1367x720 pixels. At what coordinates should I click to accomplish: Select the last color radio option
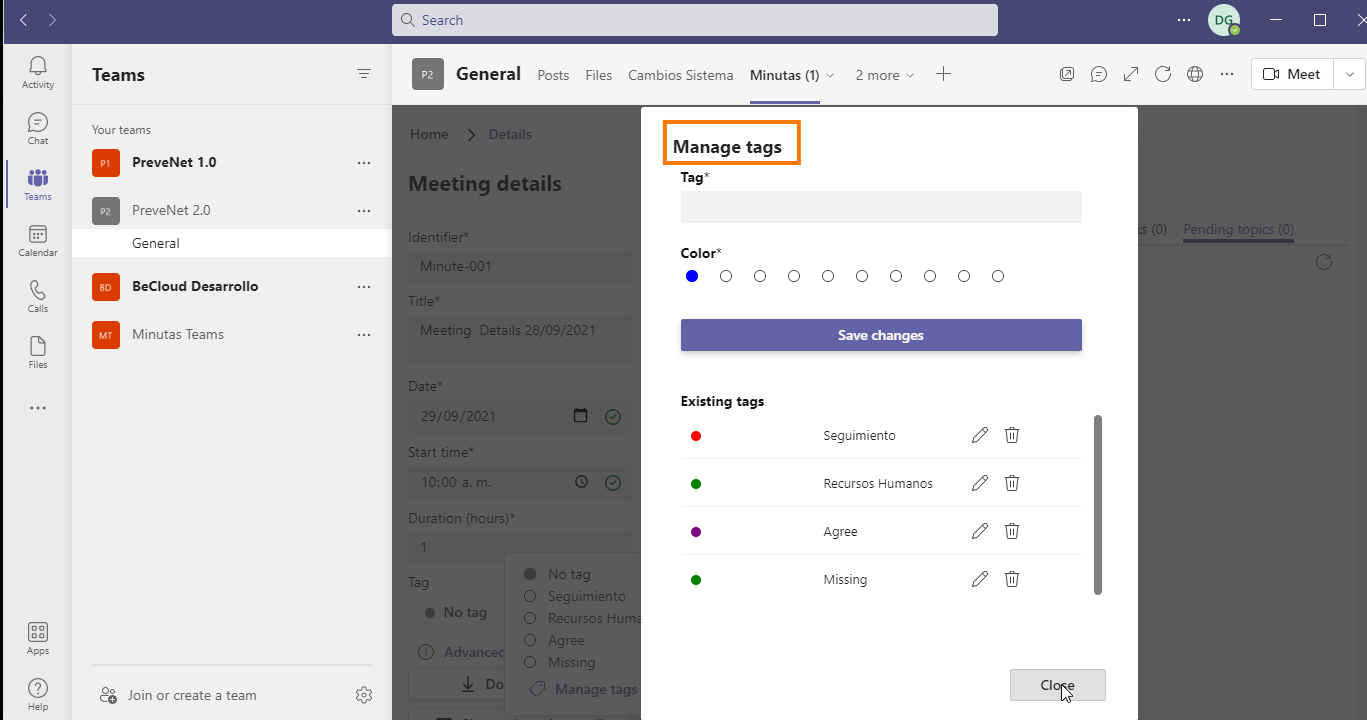pyautogui.click(x=998, y=276)
